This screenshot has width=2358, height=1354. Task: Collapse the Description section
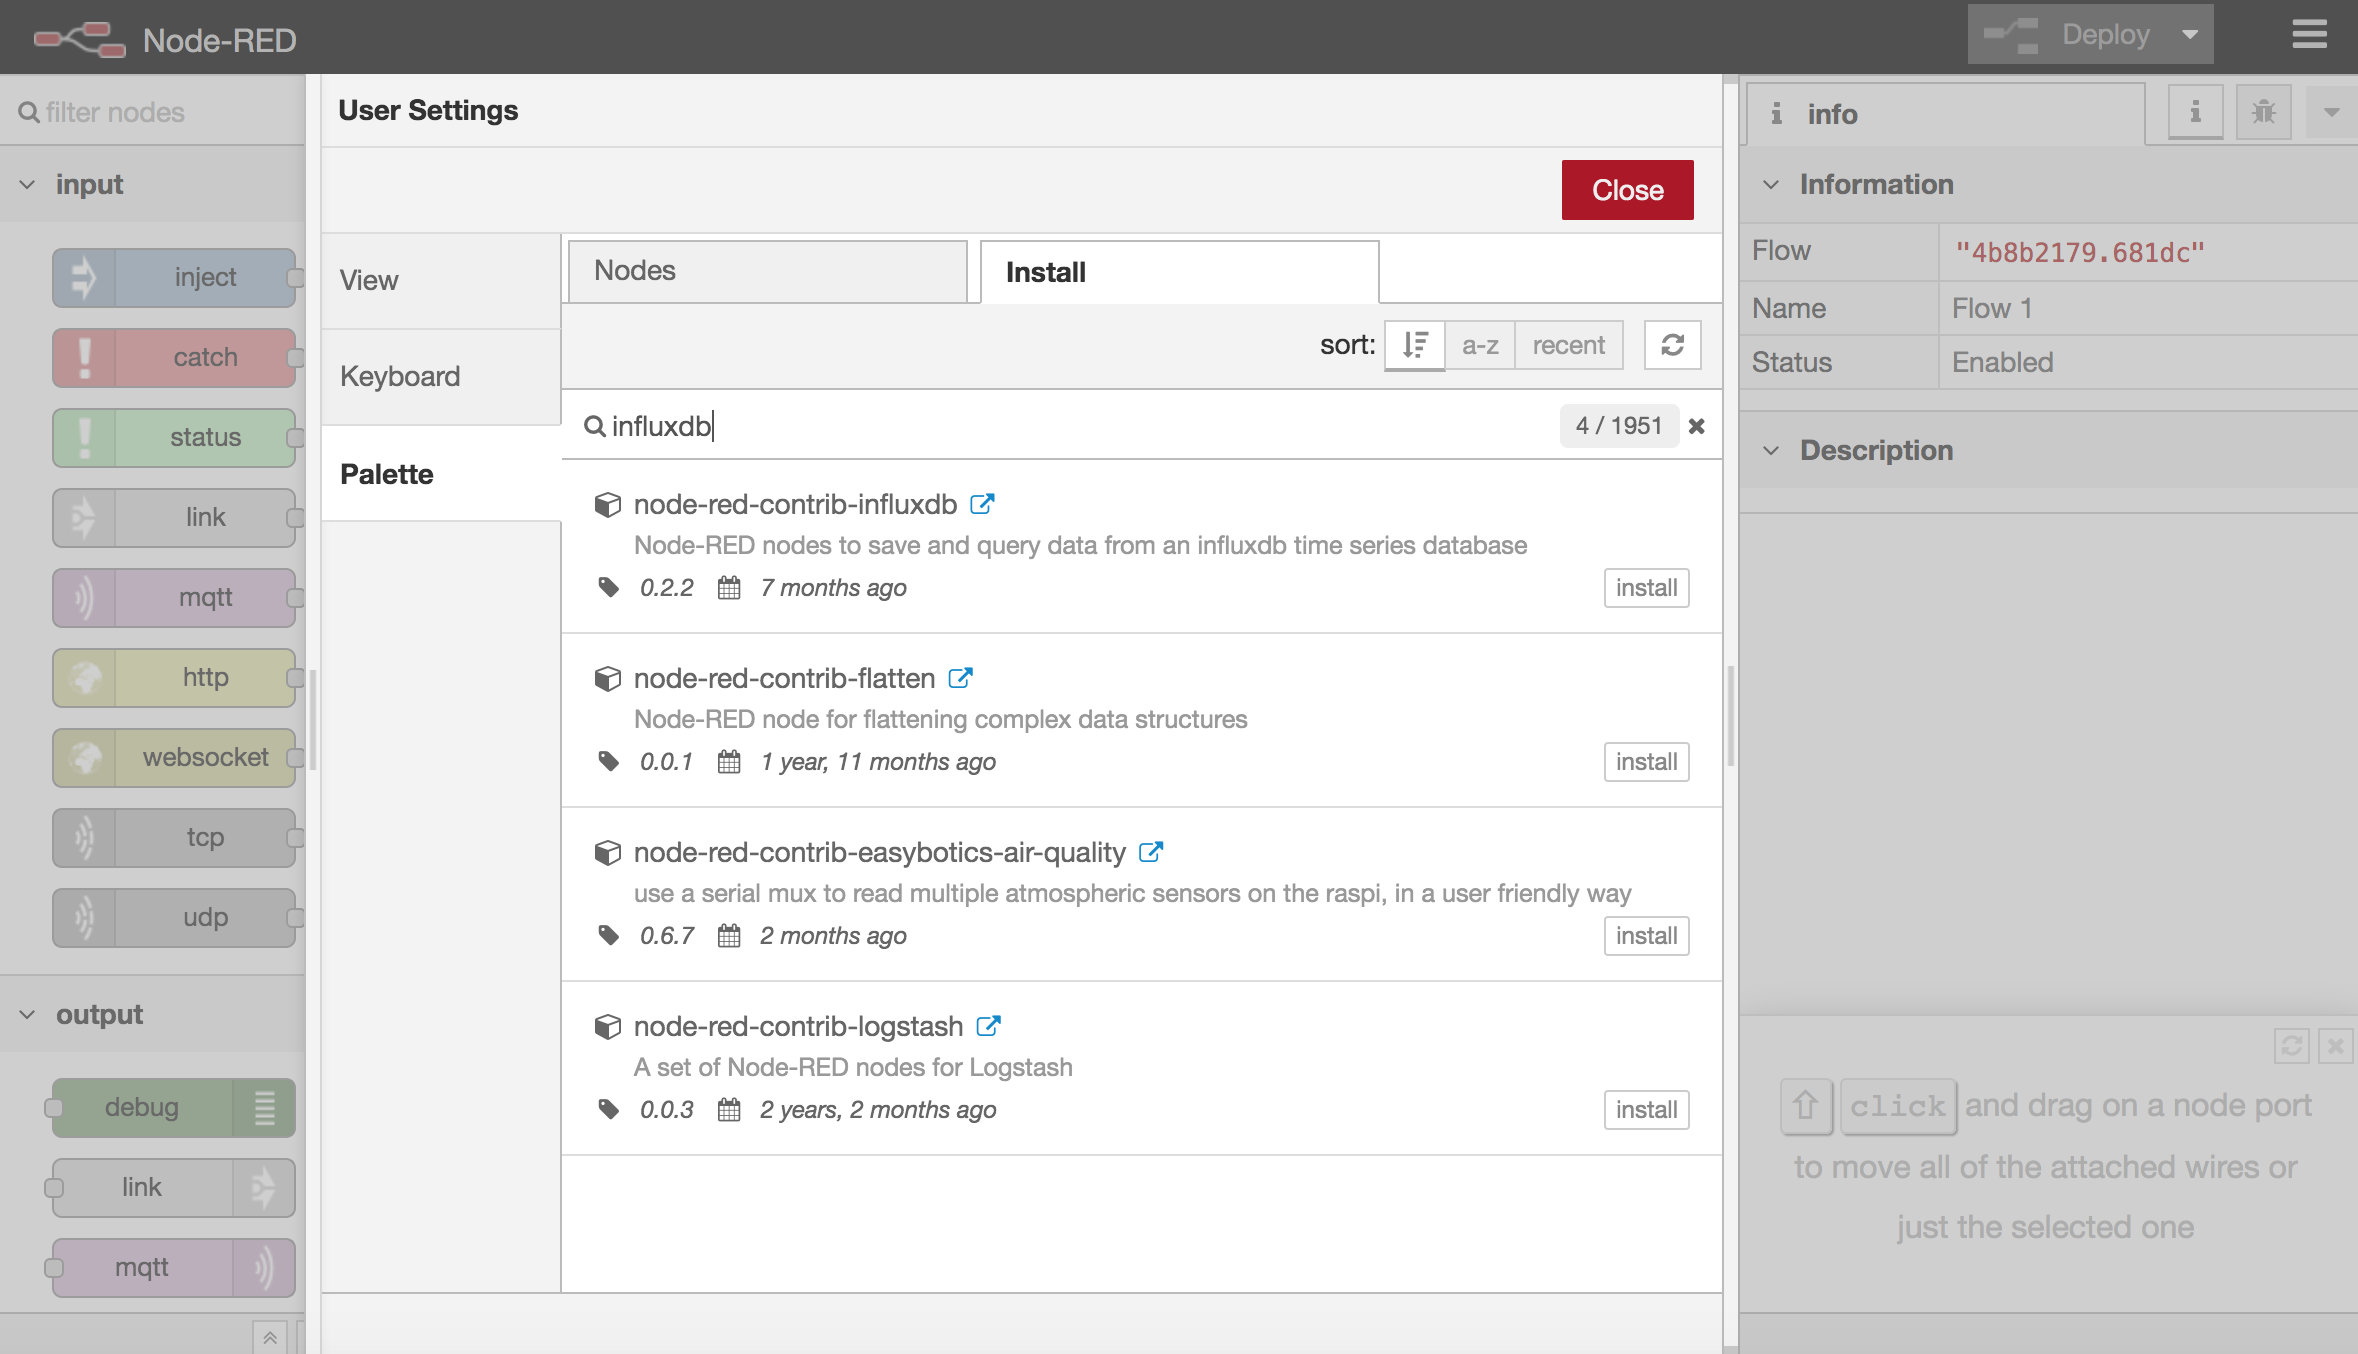[x=1770, y=451]
